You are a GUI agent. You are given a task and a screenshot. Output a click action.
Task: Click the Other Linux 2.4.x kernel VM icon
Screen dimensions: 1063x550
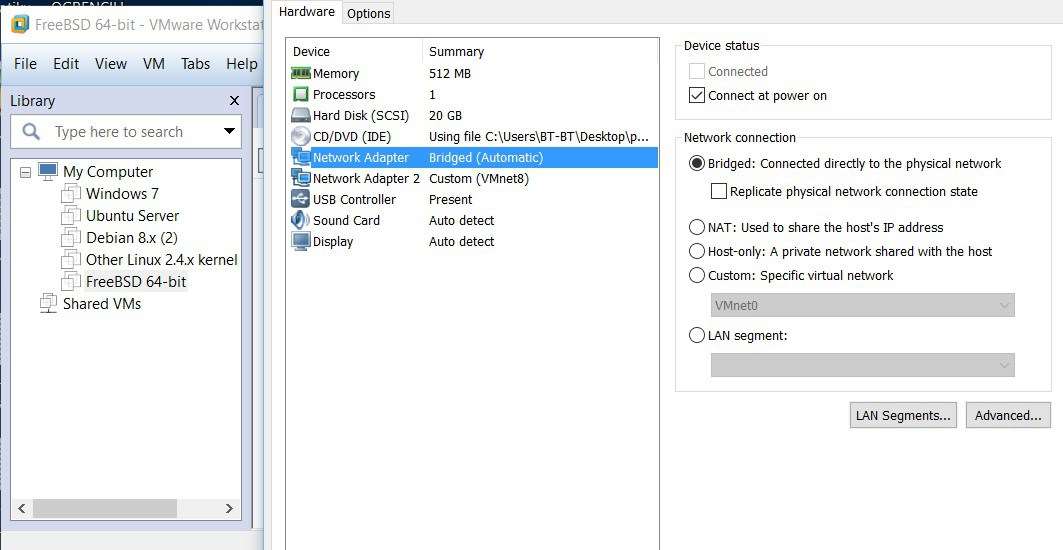pyautogui.click(x=71, y=260)
